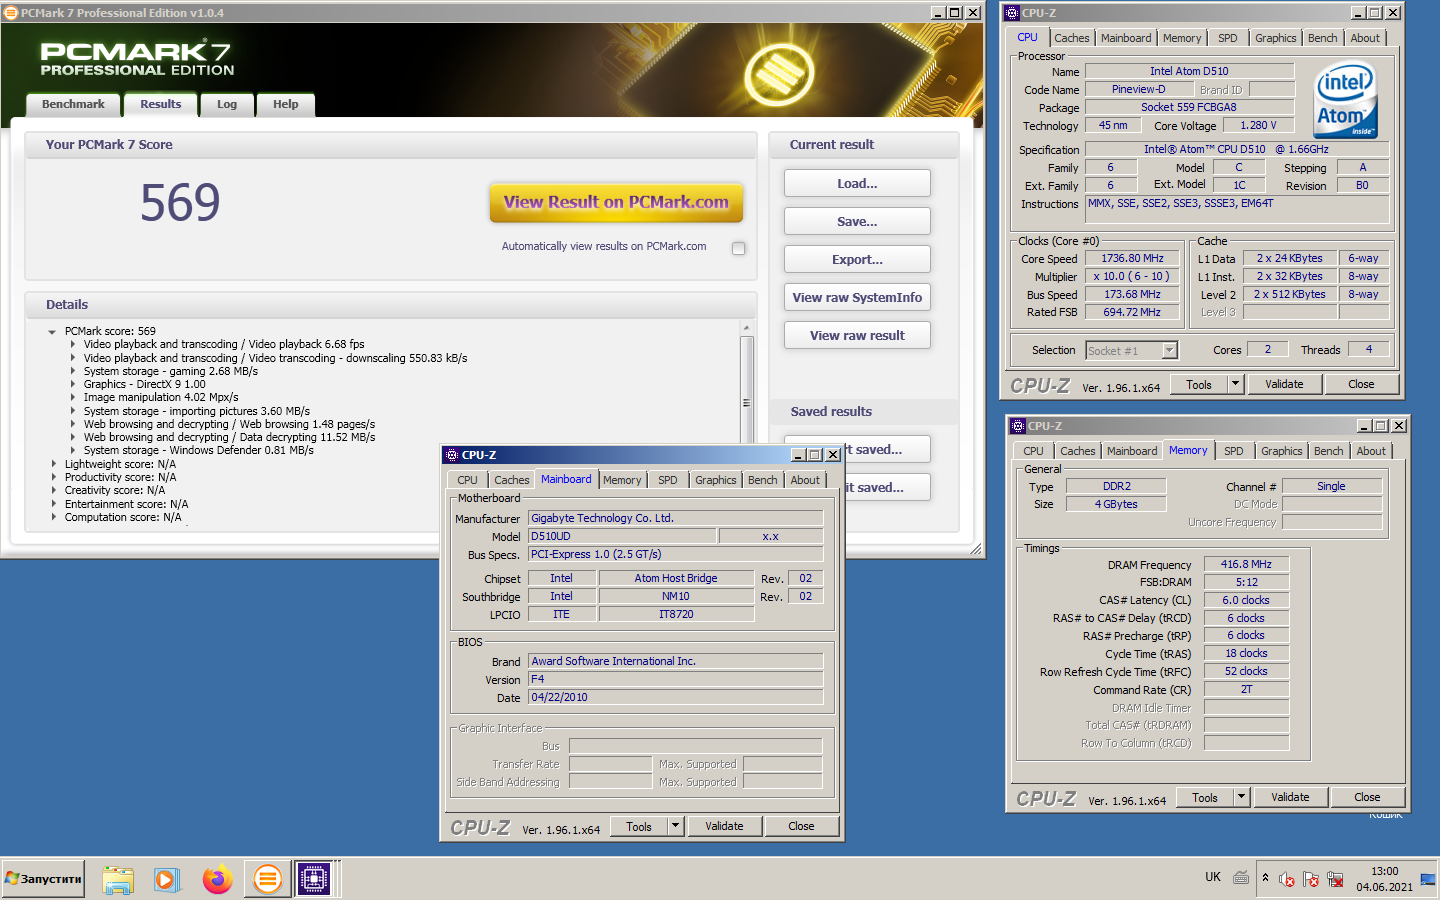1440x900 pixels.
Task: Expand the Productivity score node
Action: (54, 477)
